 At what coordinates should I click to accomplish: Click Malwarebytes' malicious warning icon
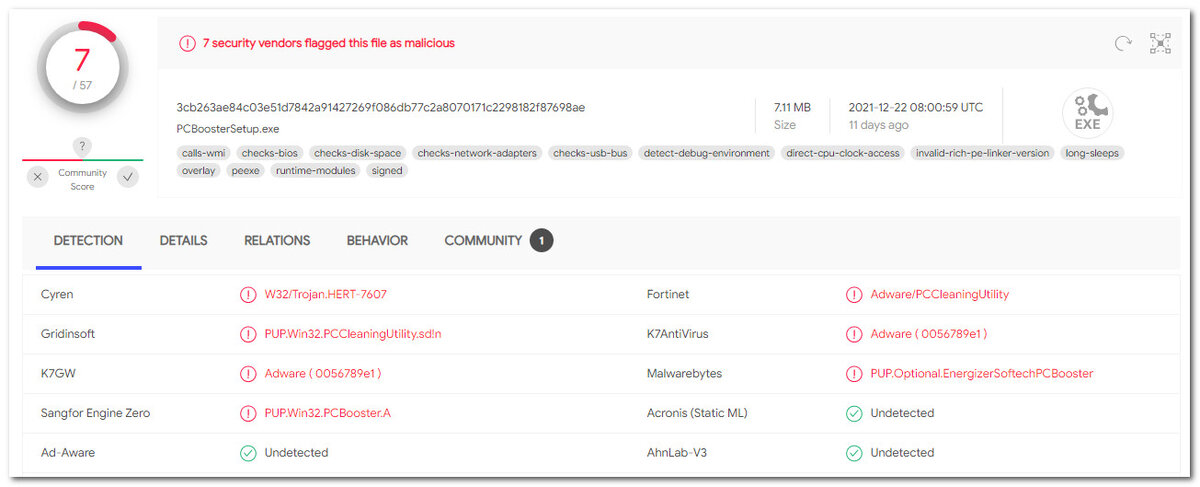pyautogui.click(x=854, y=374)
